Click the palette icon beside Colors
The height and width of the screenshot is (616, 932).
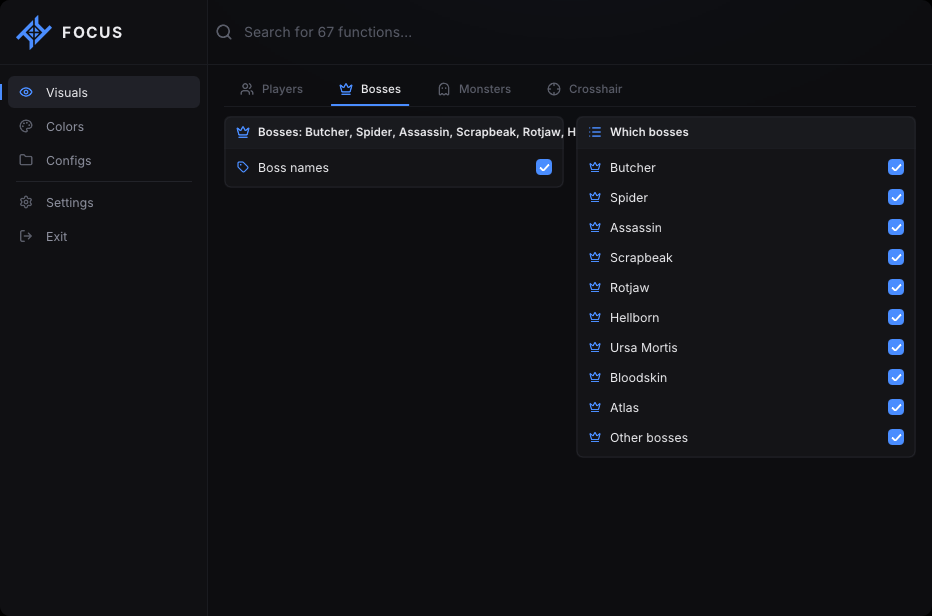click(x=26, y=126)
